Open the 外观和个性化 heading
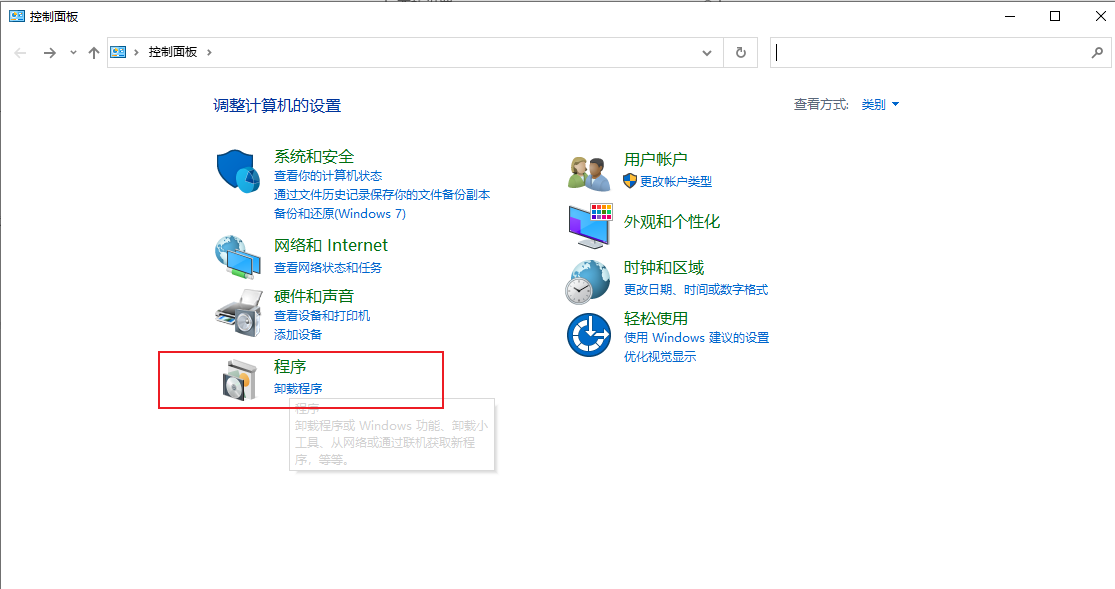The height and width of the screenshot is (589, 1115). 672,222
